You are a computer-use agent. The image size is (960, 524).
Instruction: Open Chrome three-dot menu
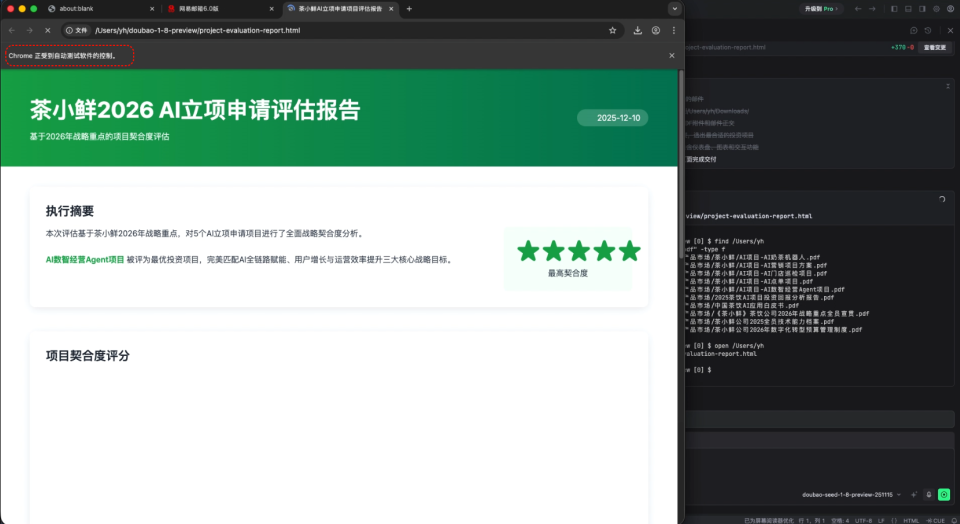tap(673, 30)
